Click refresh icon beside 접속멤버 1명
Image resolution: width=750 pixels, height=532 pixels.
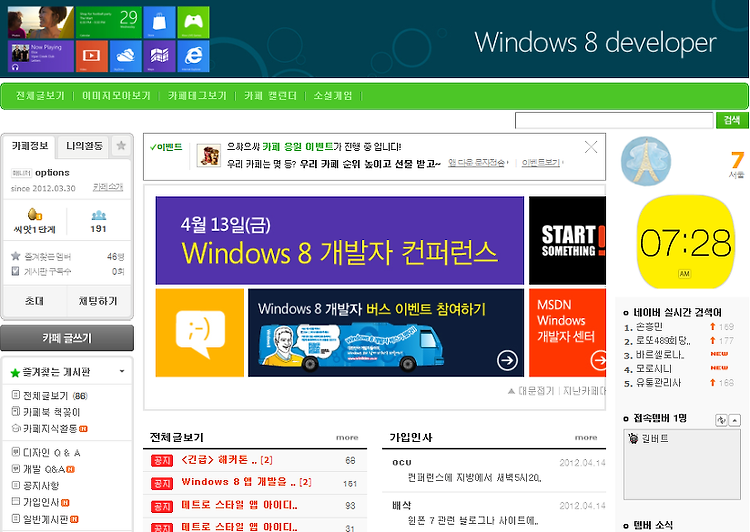(721, 420)
